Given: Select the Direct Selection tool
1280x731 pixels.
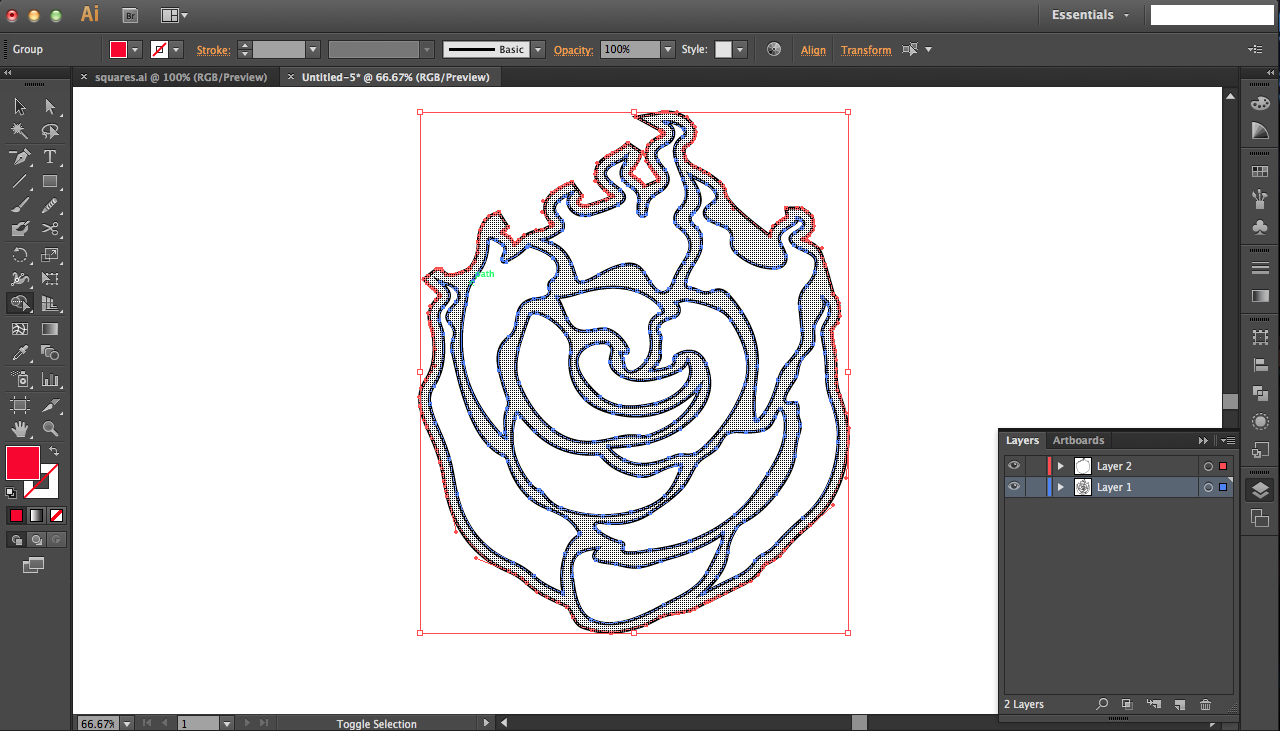Looking at the screenshot, I should (x=50, y=107).
